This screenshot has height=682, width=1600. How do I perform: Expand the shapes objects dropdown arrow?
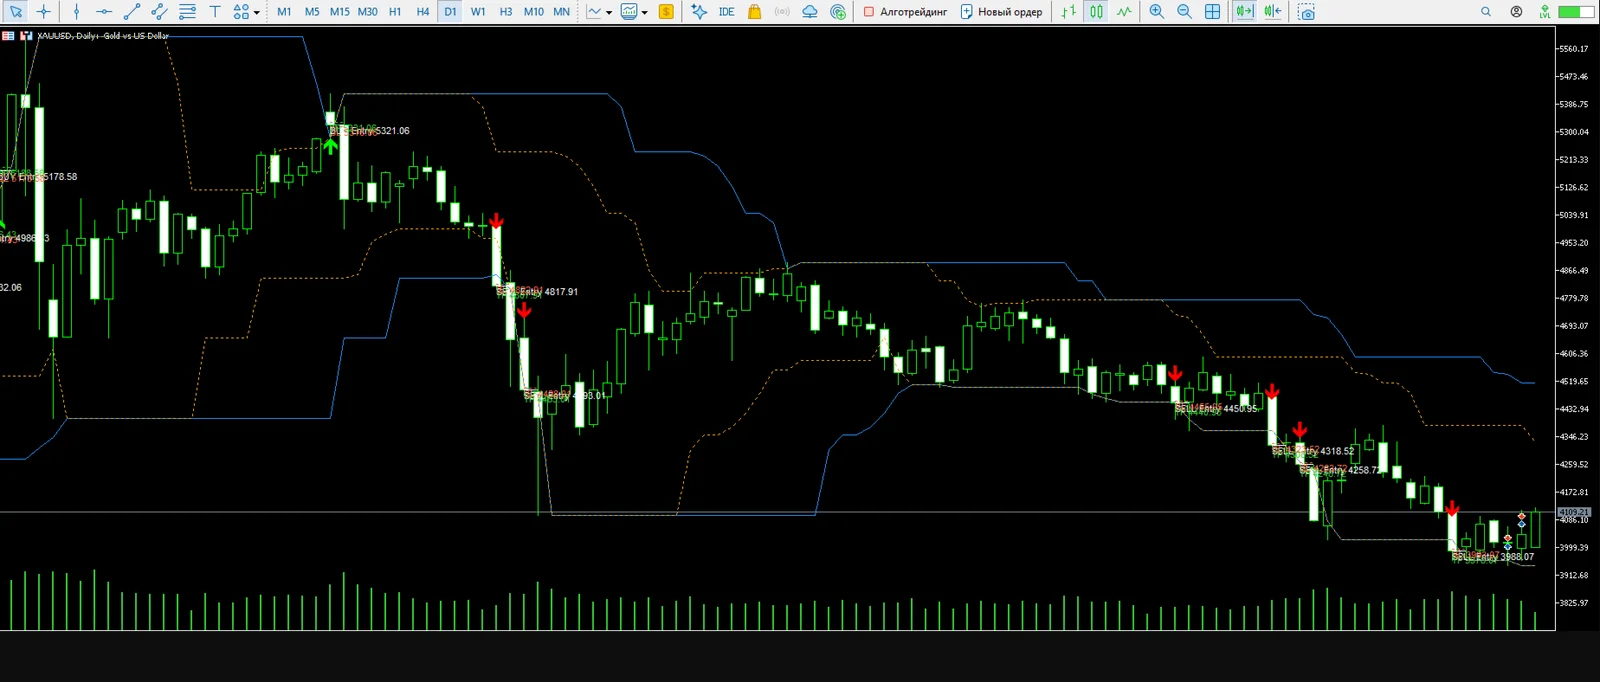point(257,13)
